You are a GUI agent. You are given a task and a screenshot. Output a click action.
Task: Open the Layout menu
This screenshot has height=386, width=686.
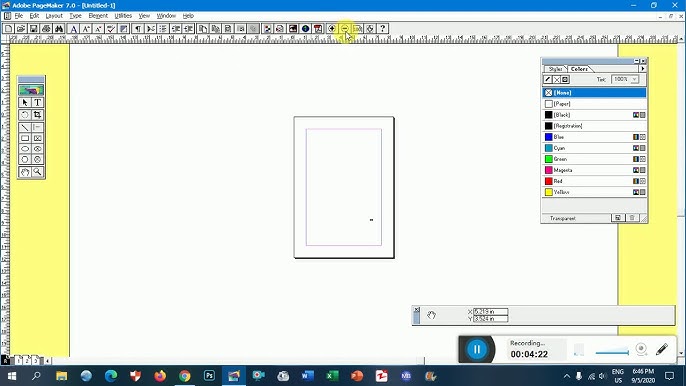click(x=54, y=16)
